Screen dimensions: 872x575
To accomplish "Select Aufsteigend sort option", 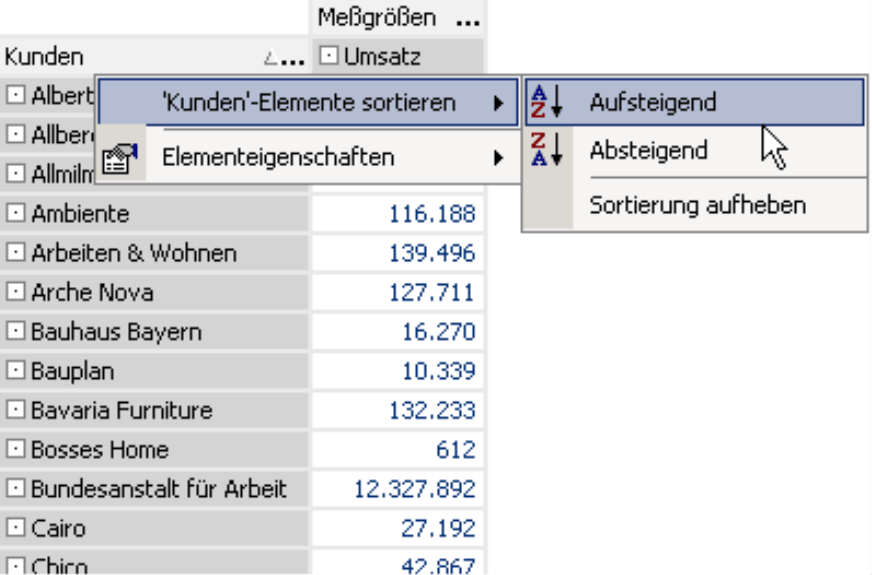I will [652, 102].
